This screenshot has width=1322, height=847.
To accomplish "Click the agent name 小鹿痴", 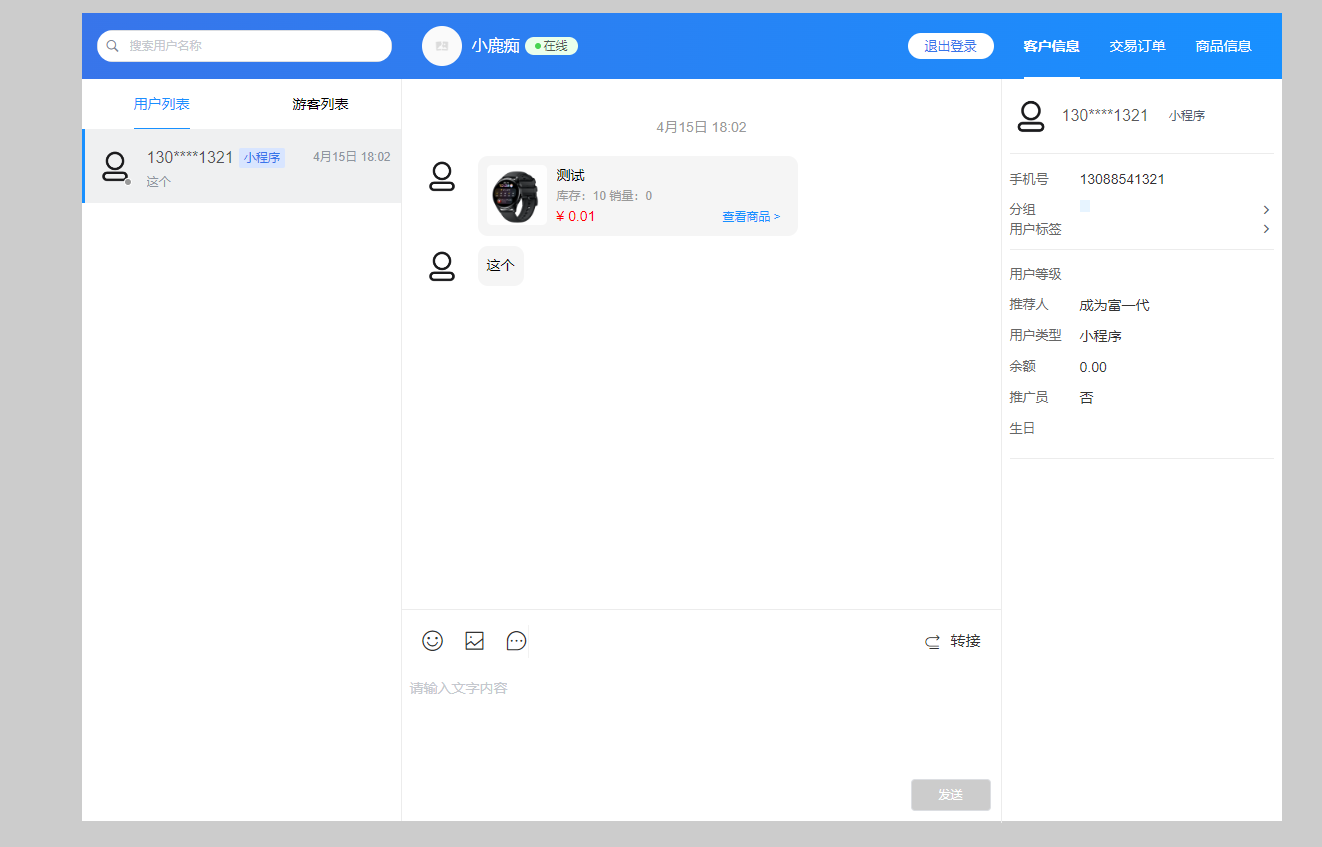I will pos(495,46).
